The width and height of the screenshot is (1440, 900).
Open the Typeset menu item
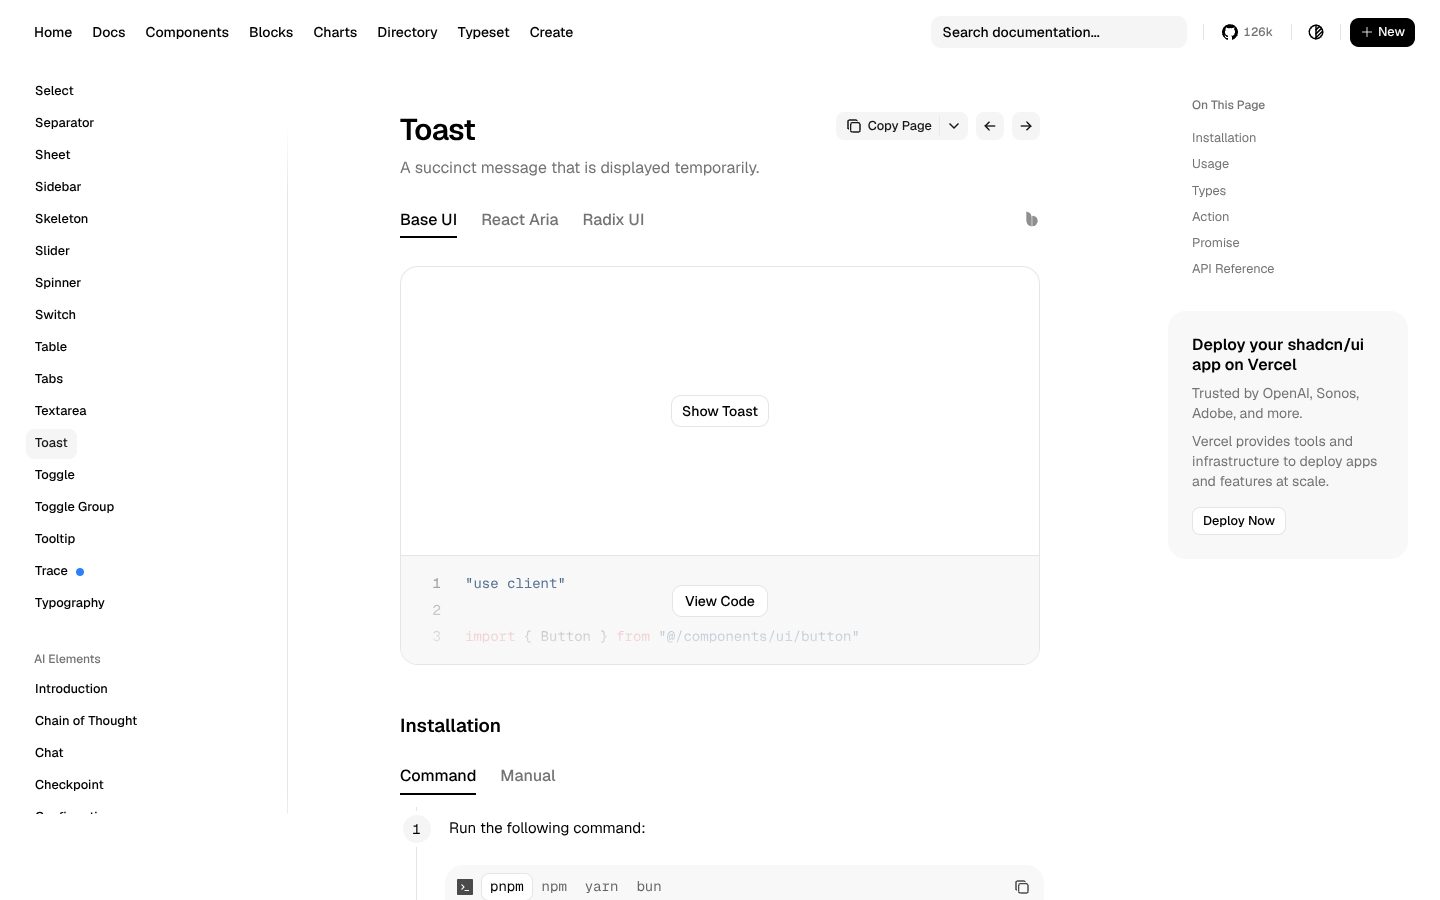[x=483, y=32]
